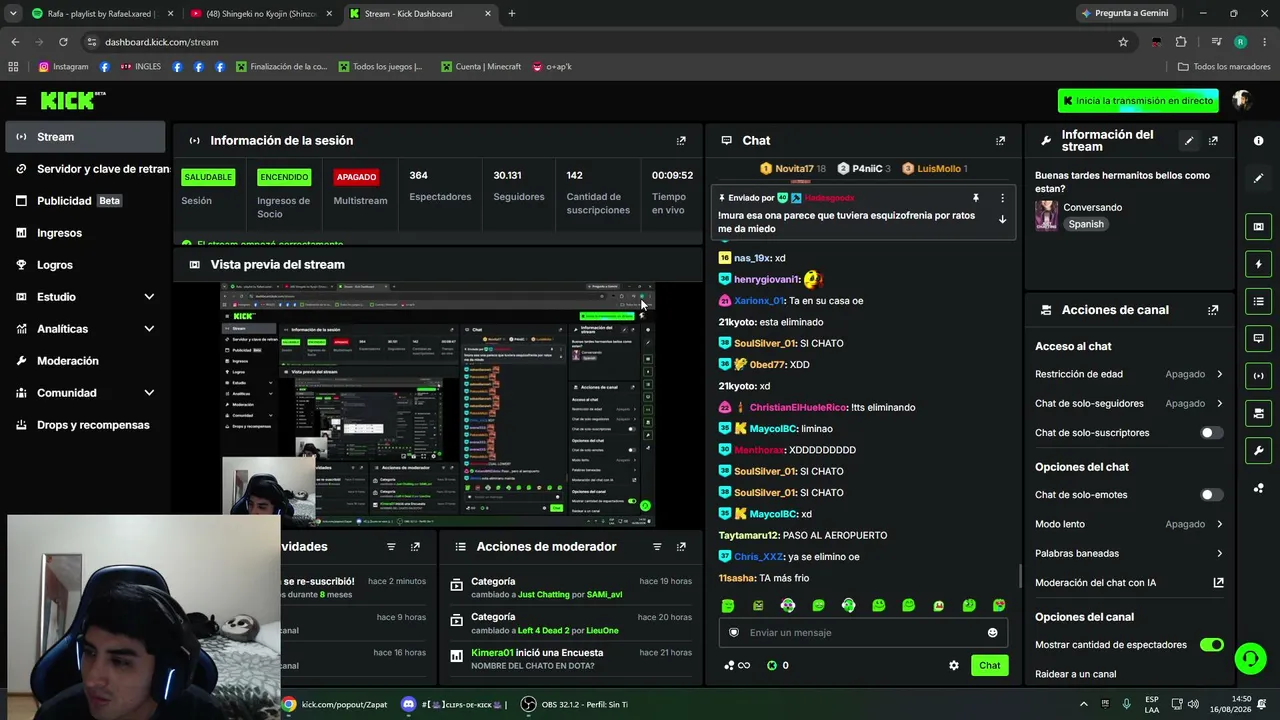Open OBS 32.1.2 in the taskbar
This screenshot has width=1280, height=720.
(575, 705)
